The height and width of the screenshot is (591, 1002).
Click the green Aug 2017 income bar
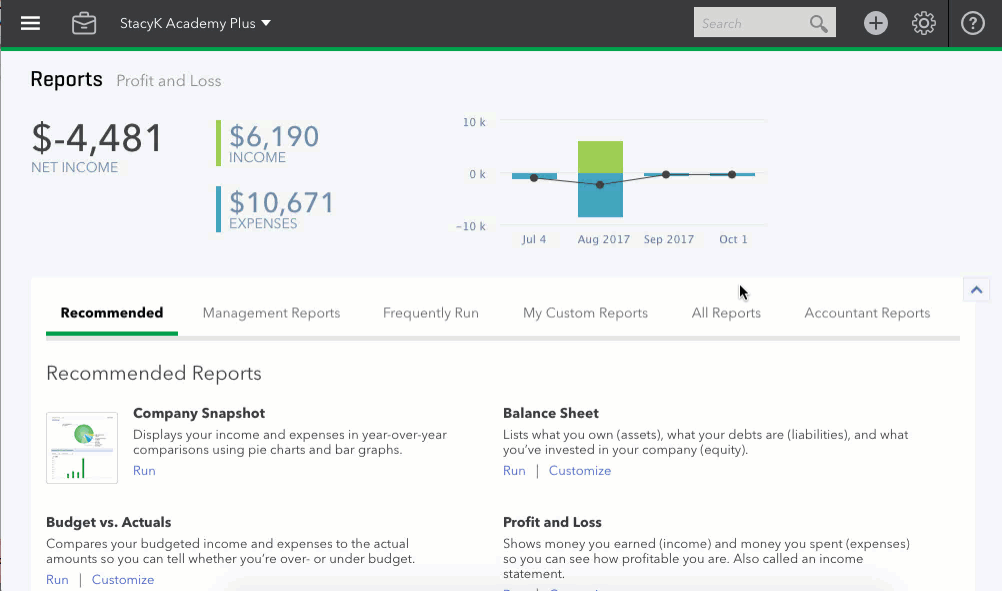coord(600,157)
